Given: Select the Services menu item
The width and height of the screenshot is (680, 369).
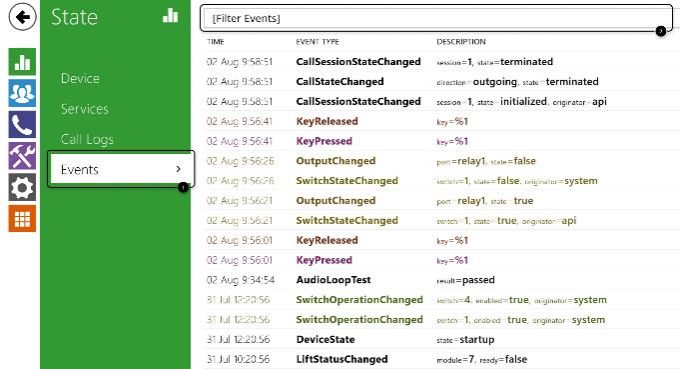Looking at the screenshot, I should click(x=85, y=109).
